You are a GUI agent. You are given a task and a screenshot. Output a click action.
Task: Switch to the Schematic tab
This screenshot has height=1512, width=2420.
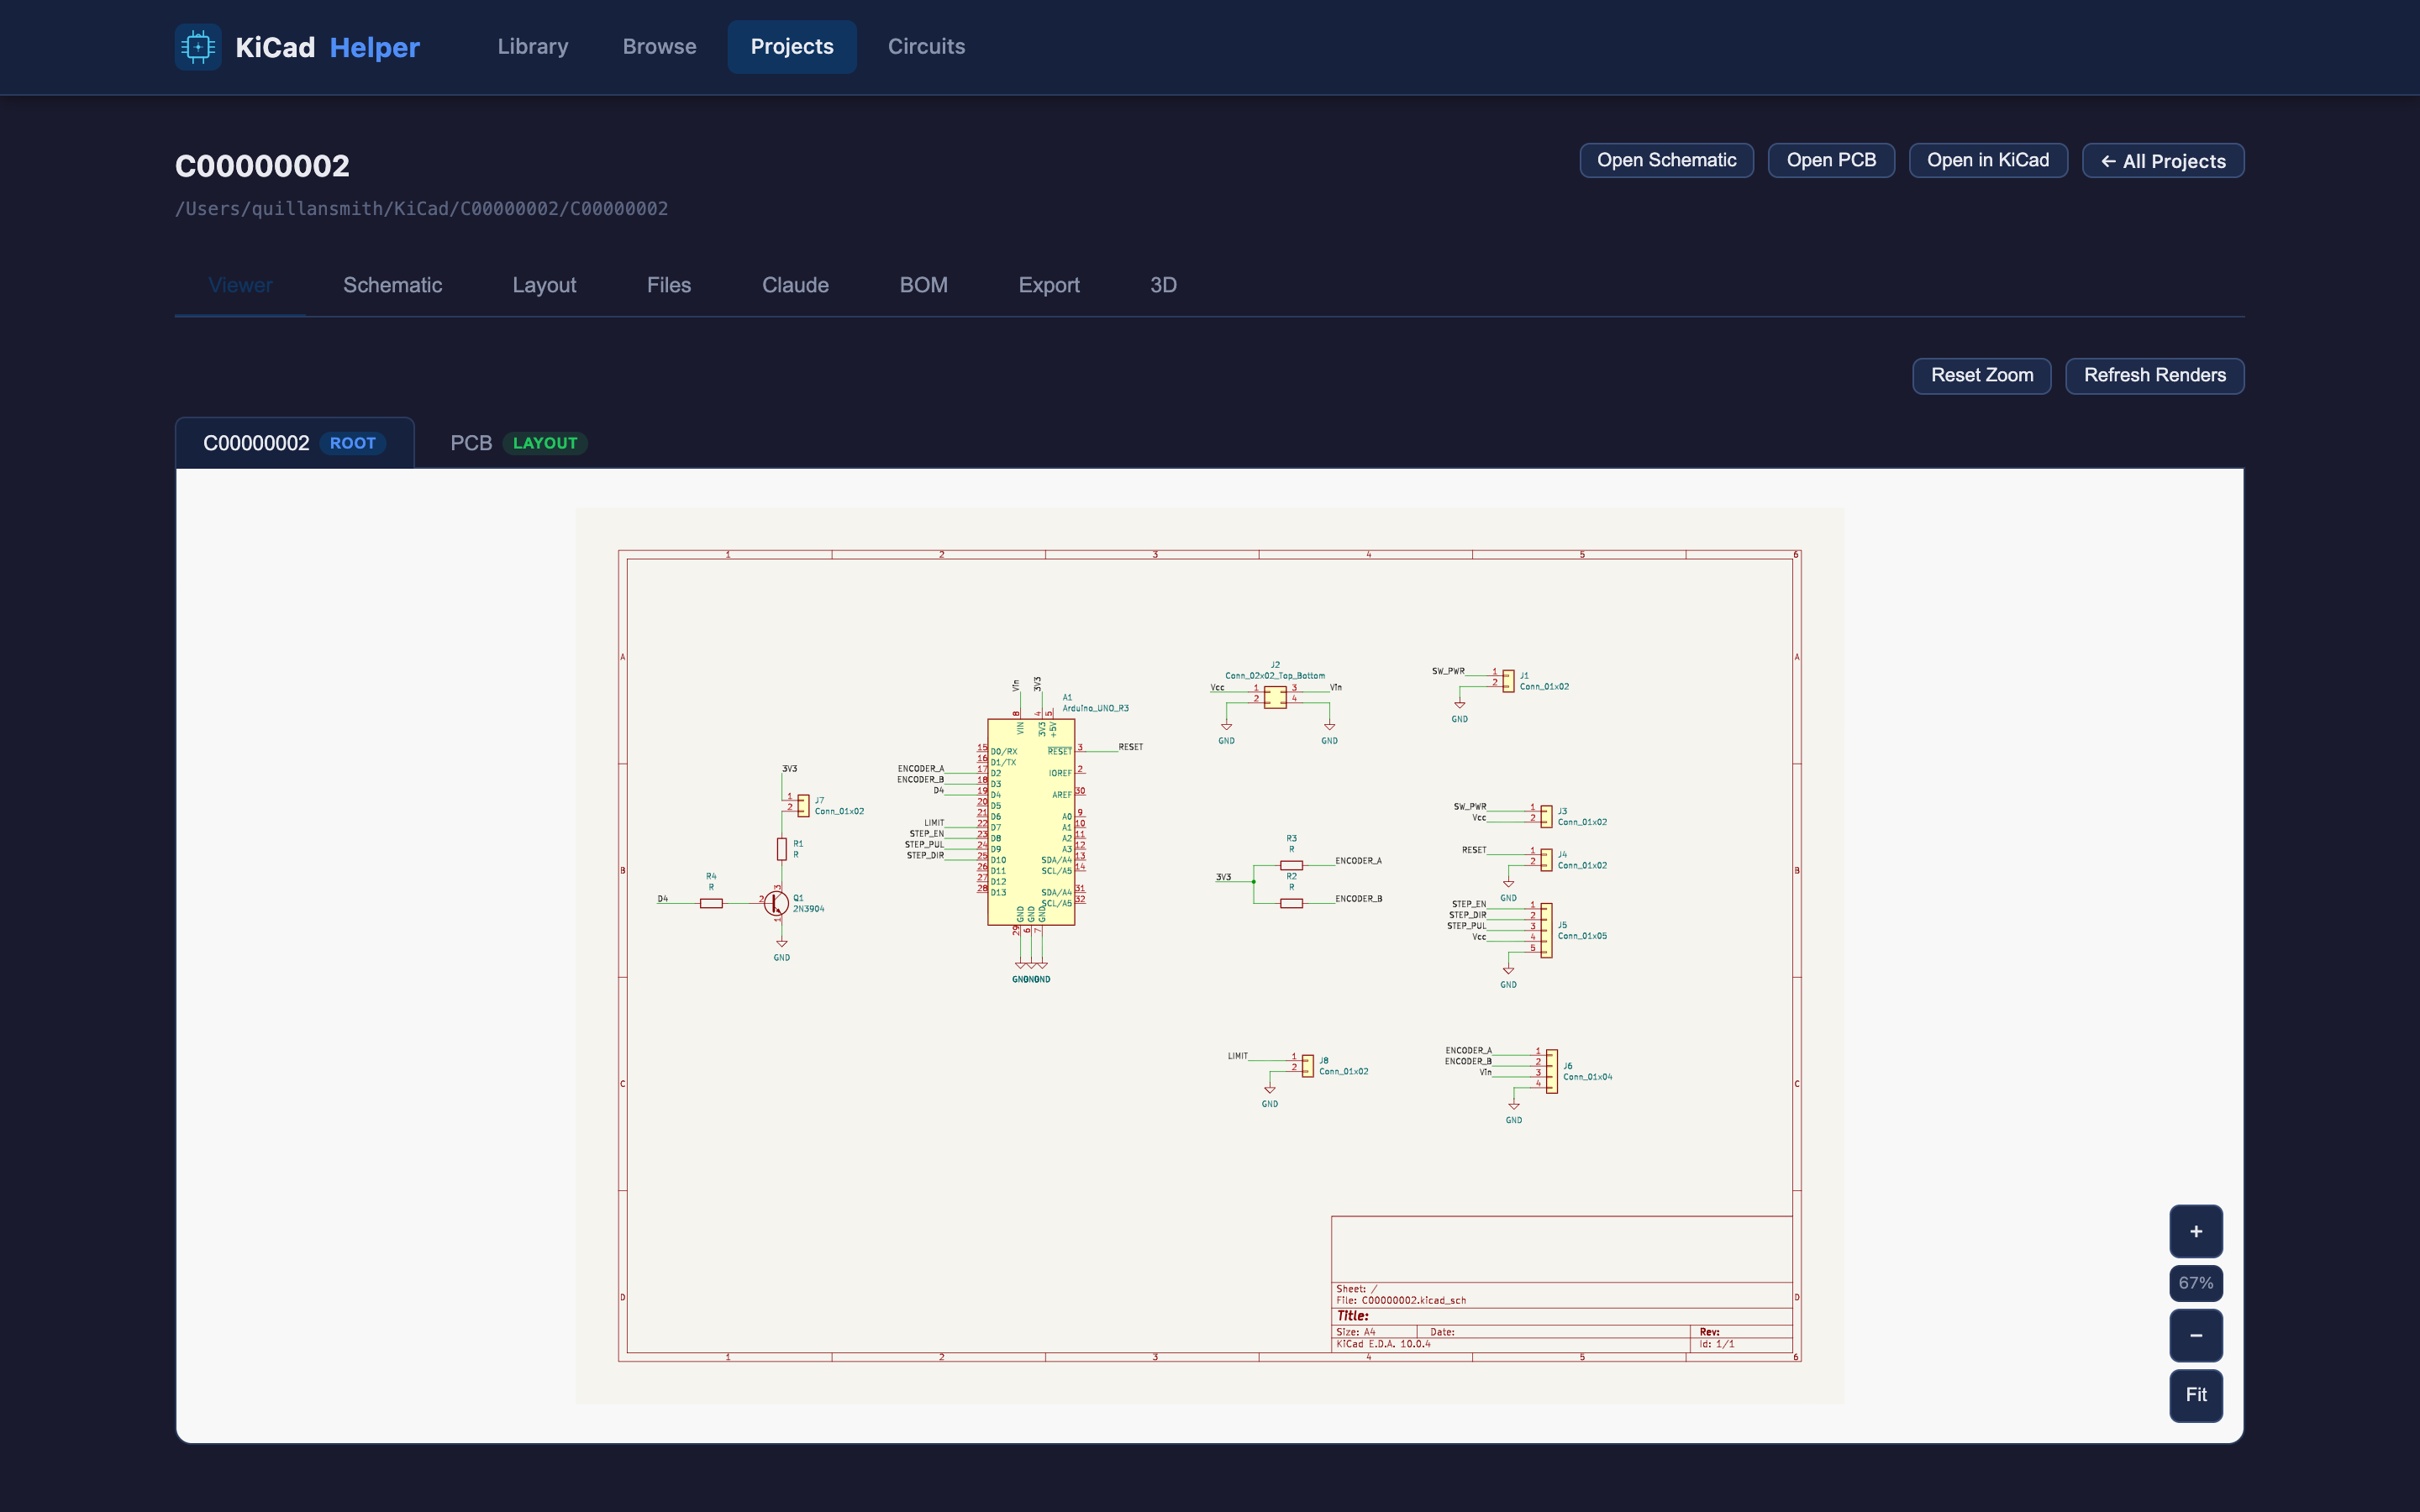[x=392, y=285]
